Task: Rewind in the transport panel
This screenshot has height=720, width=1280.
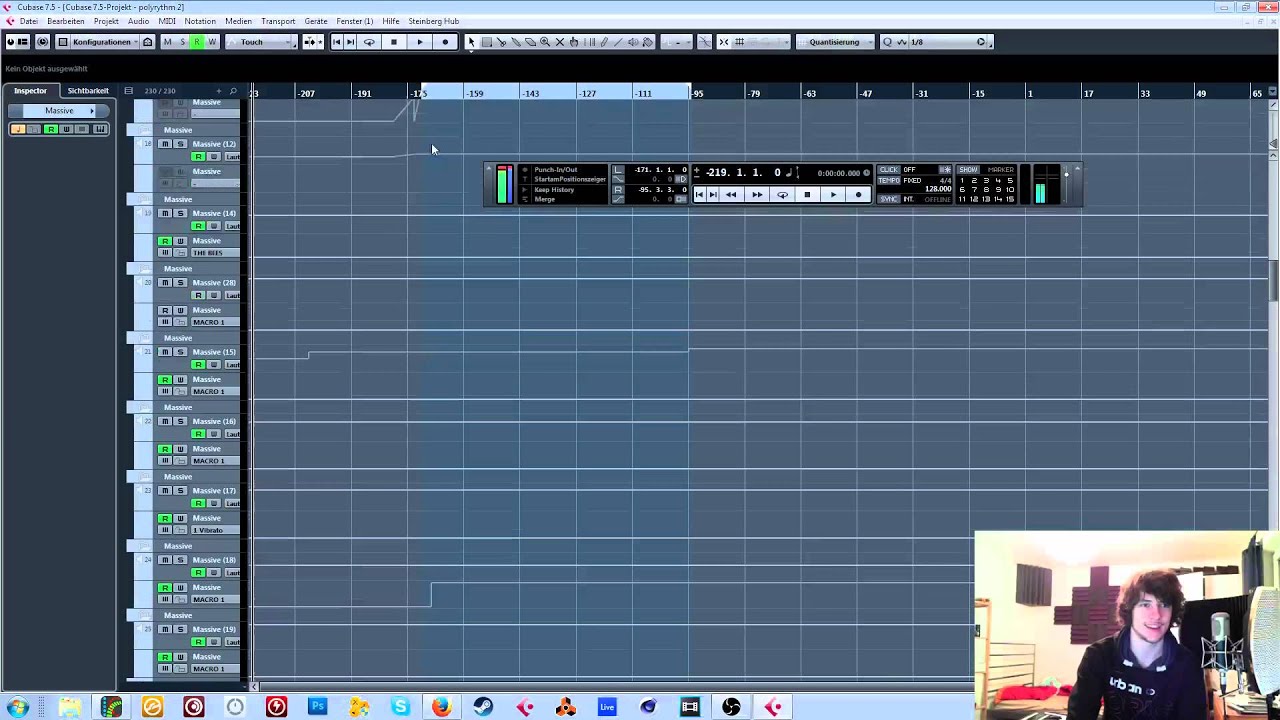Action: point(732,195)
